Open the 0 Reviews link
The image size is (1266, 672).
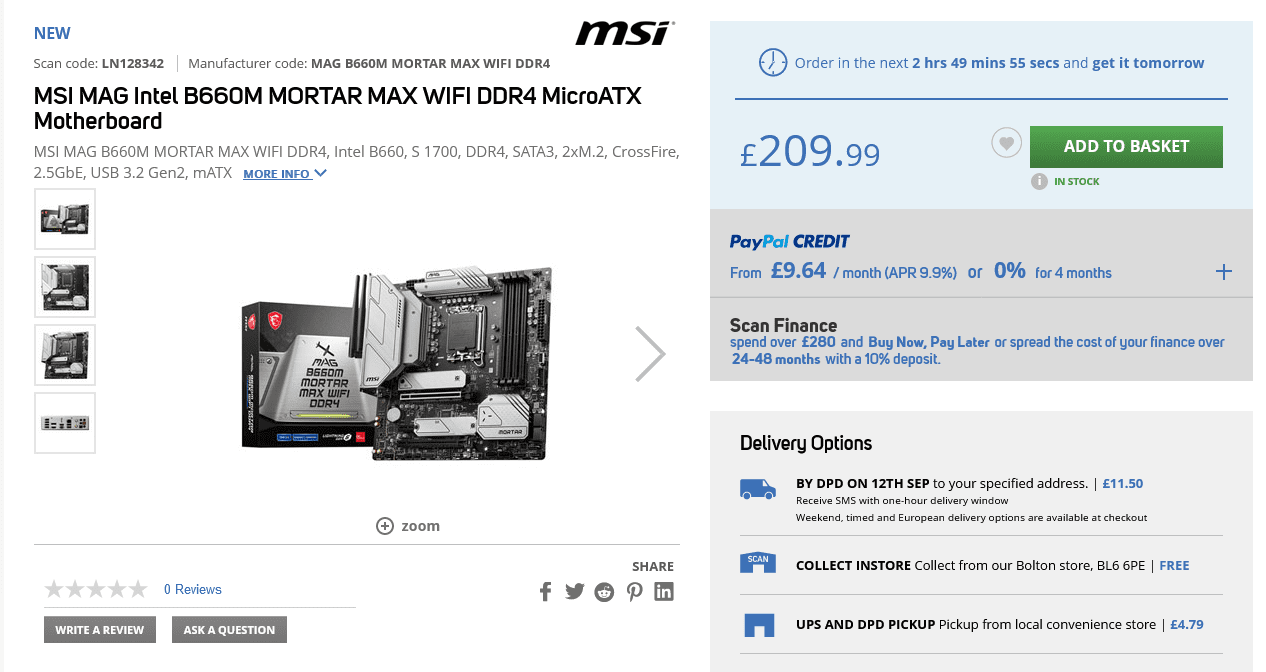[x=193, y=589]
